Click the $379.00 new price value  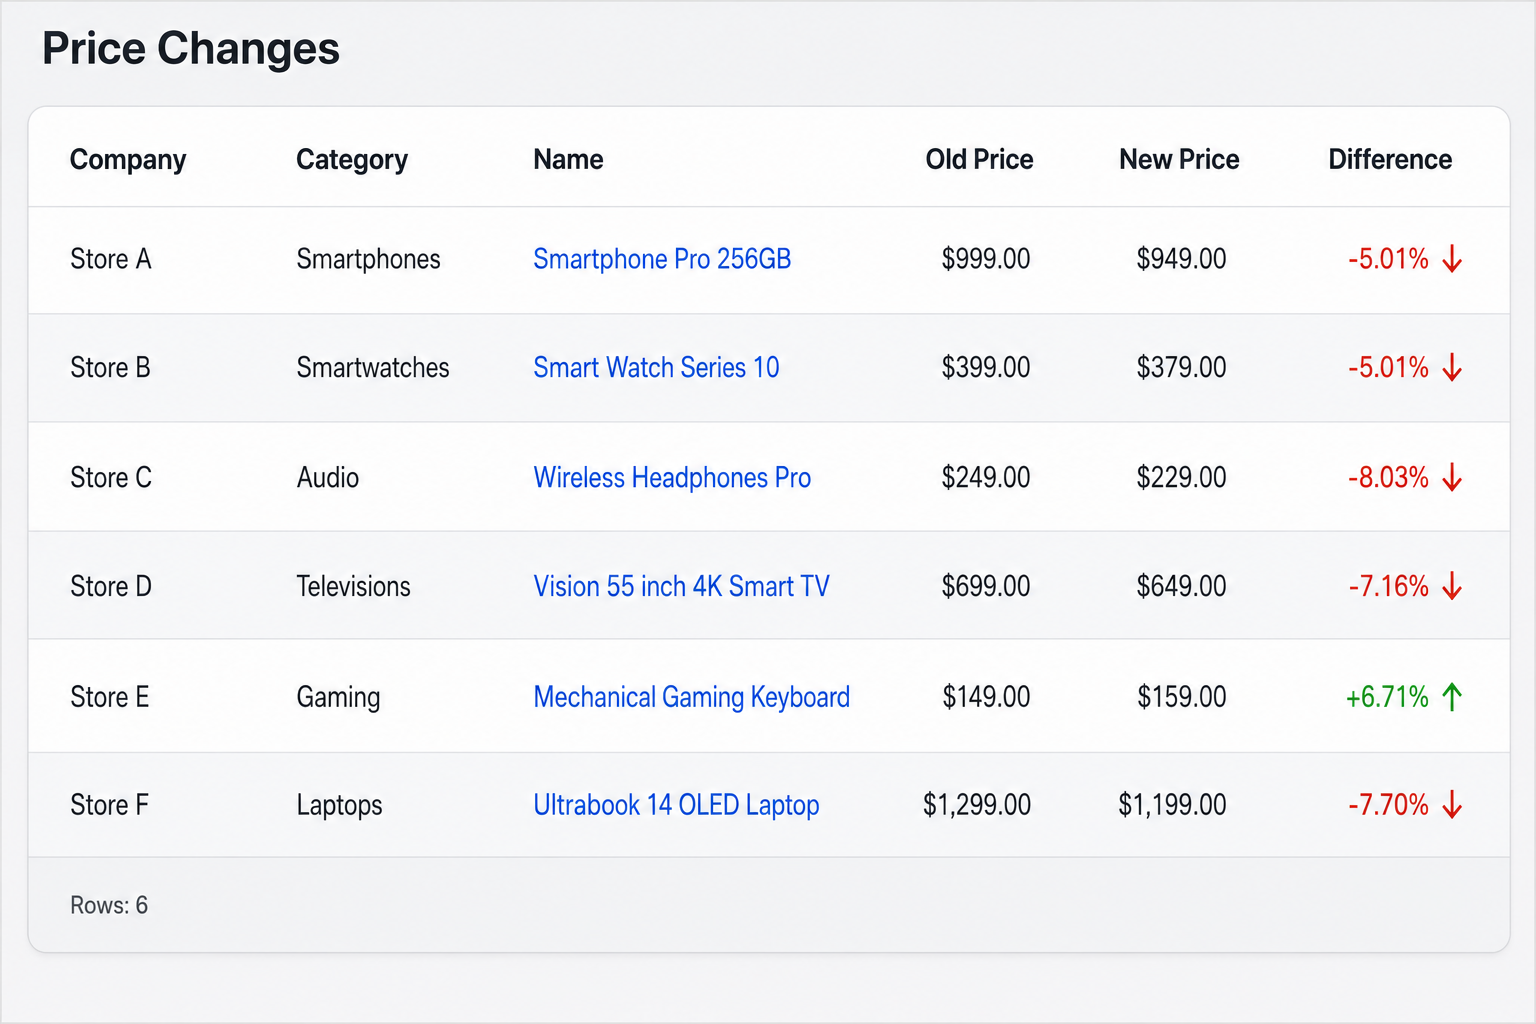click(1181, 367)
